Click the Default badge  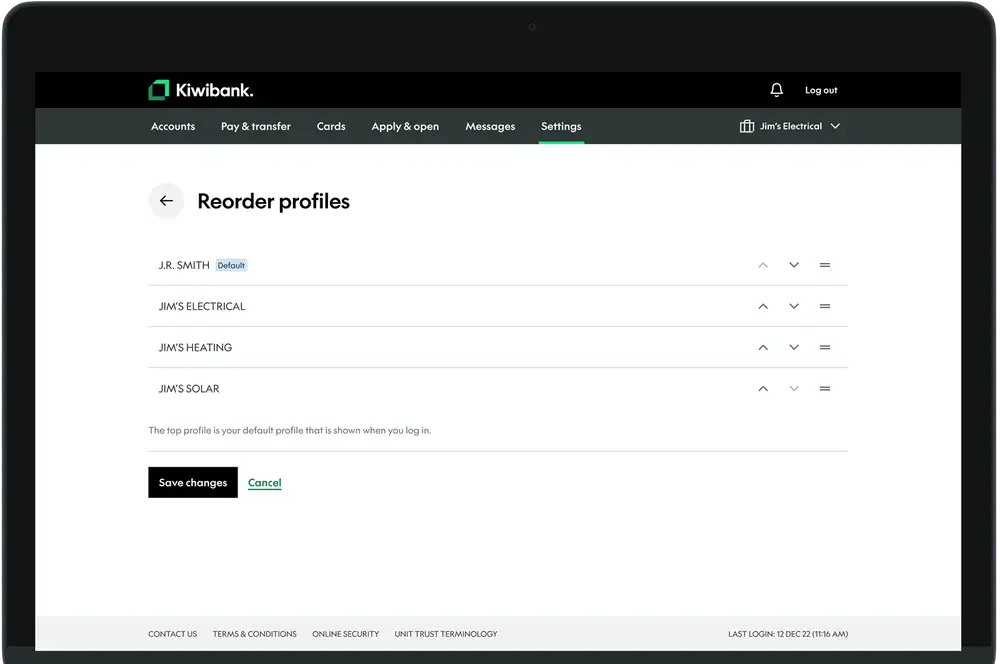pos(231,265)
